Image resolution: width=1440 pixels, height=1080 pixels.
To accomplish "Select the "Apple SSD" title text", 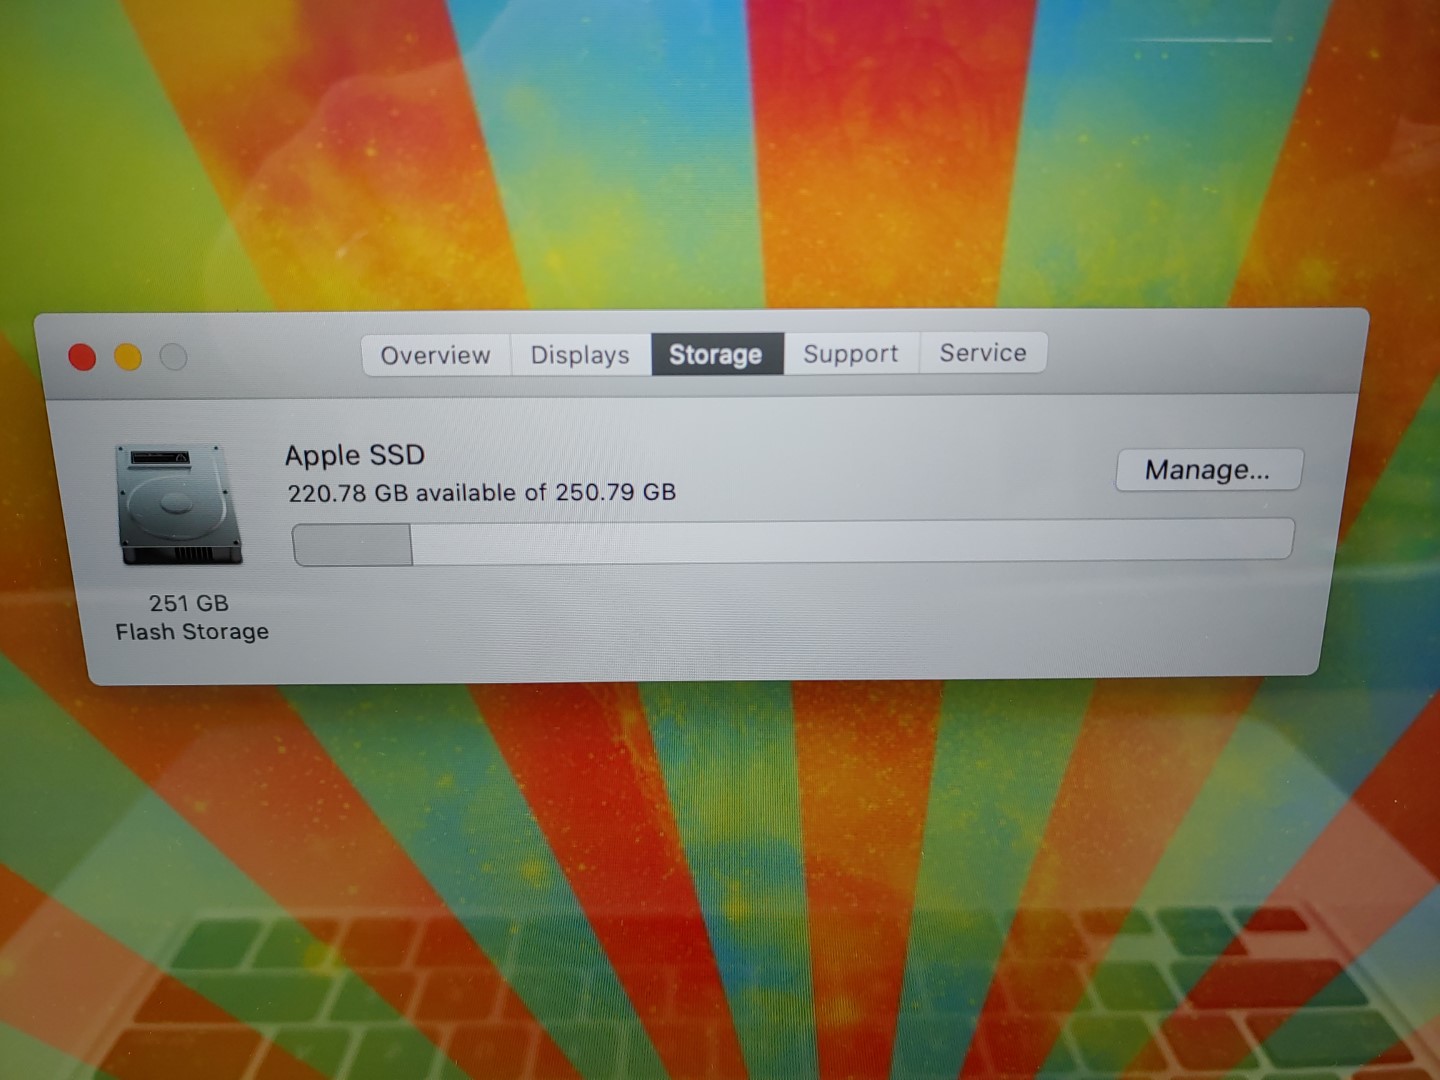I will [355, 455].
